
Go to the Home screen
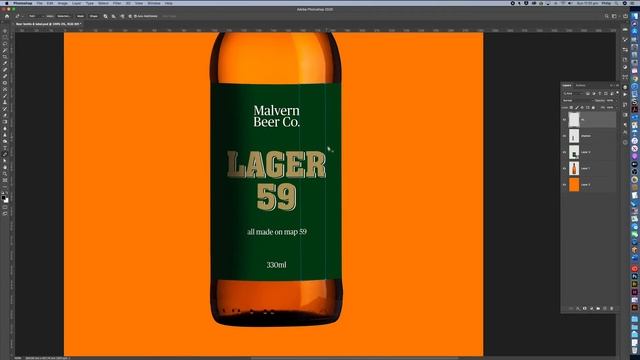click(x=7, y=16)
